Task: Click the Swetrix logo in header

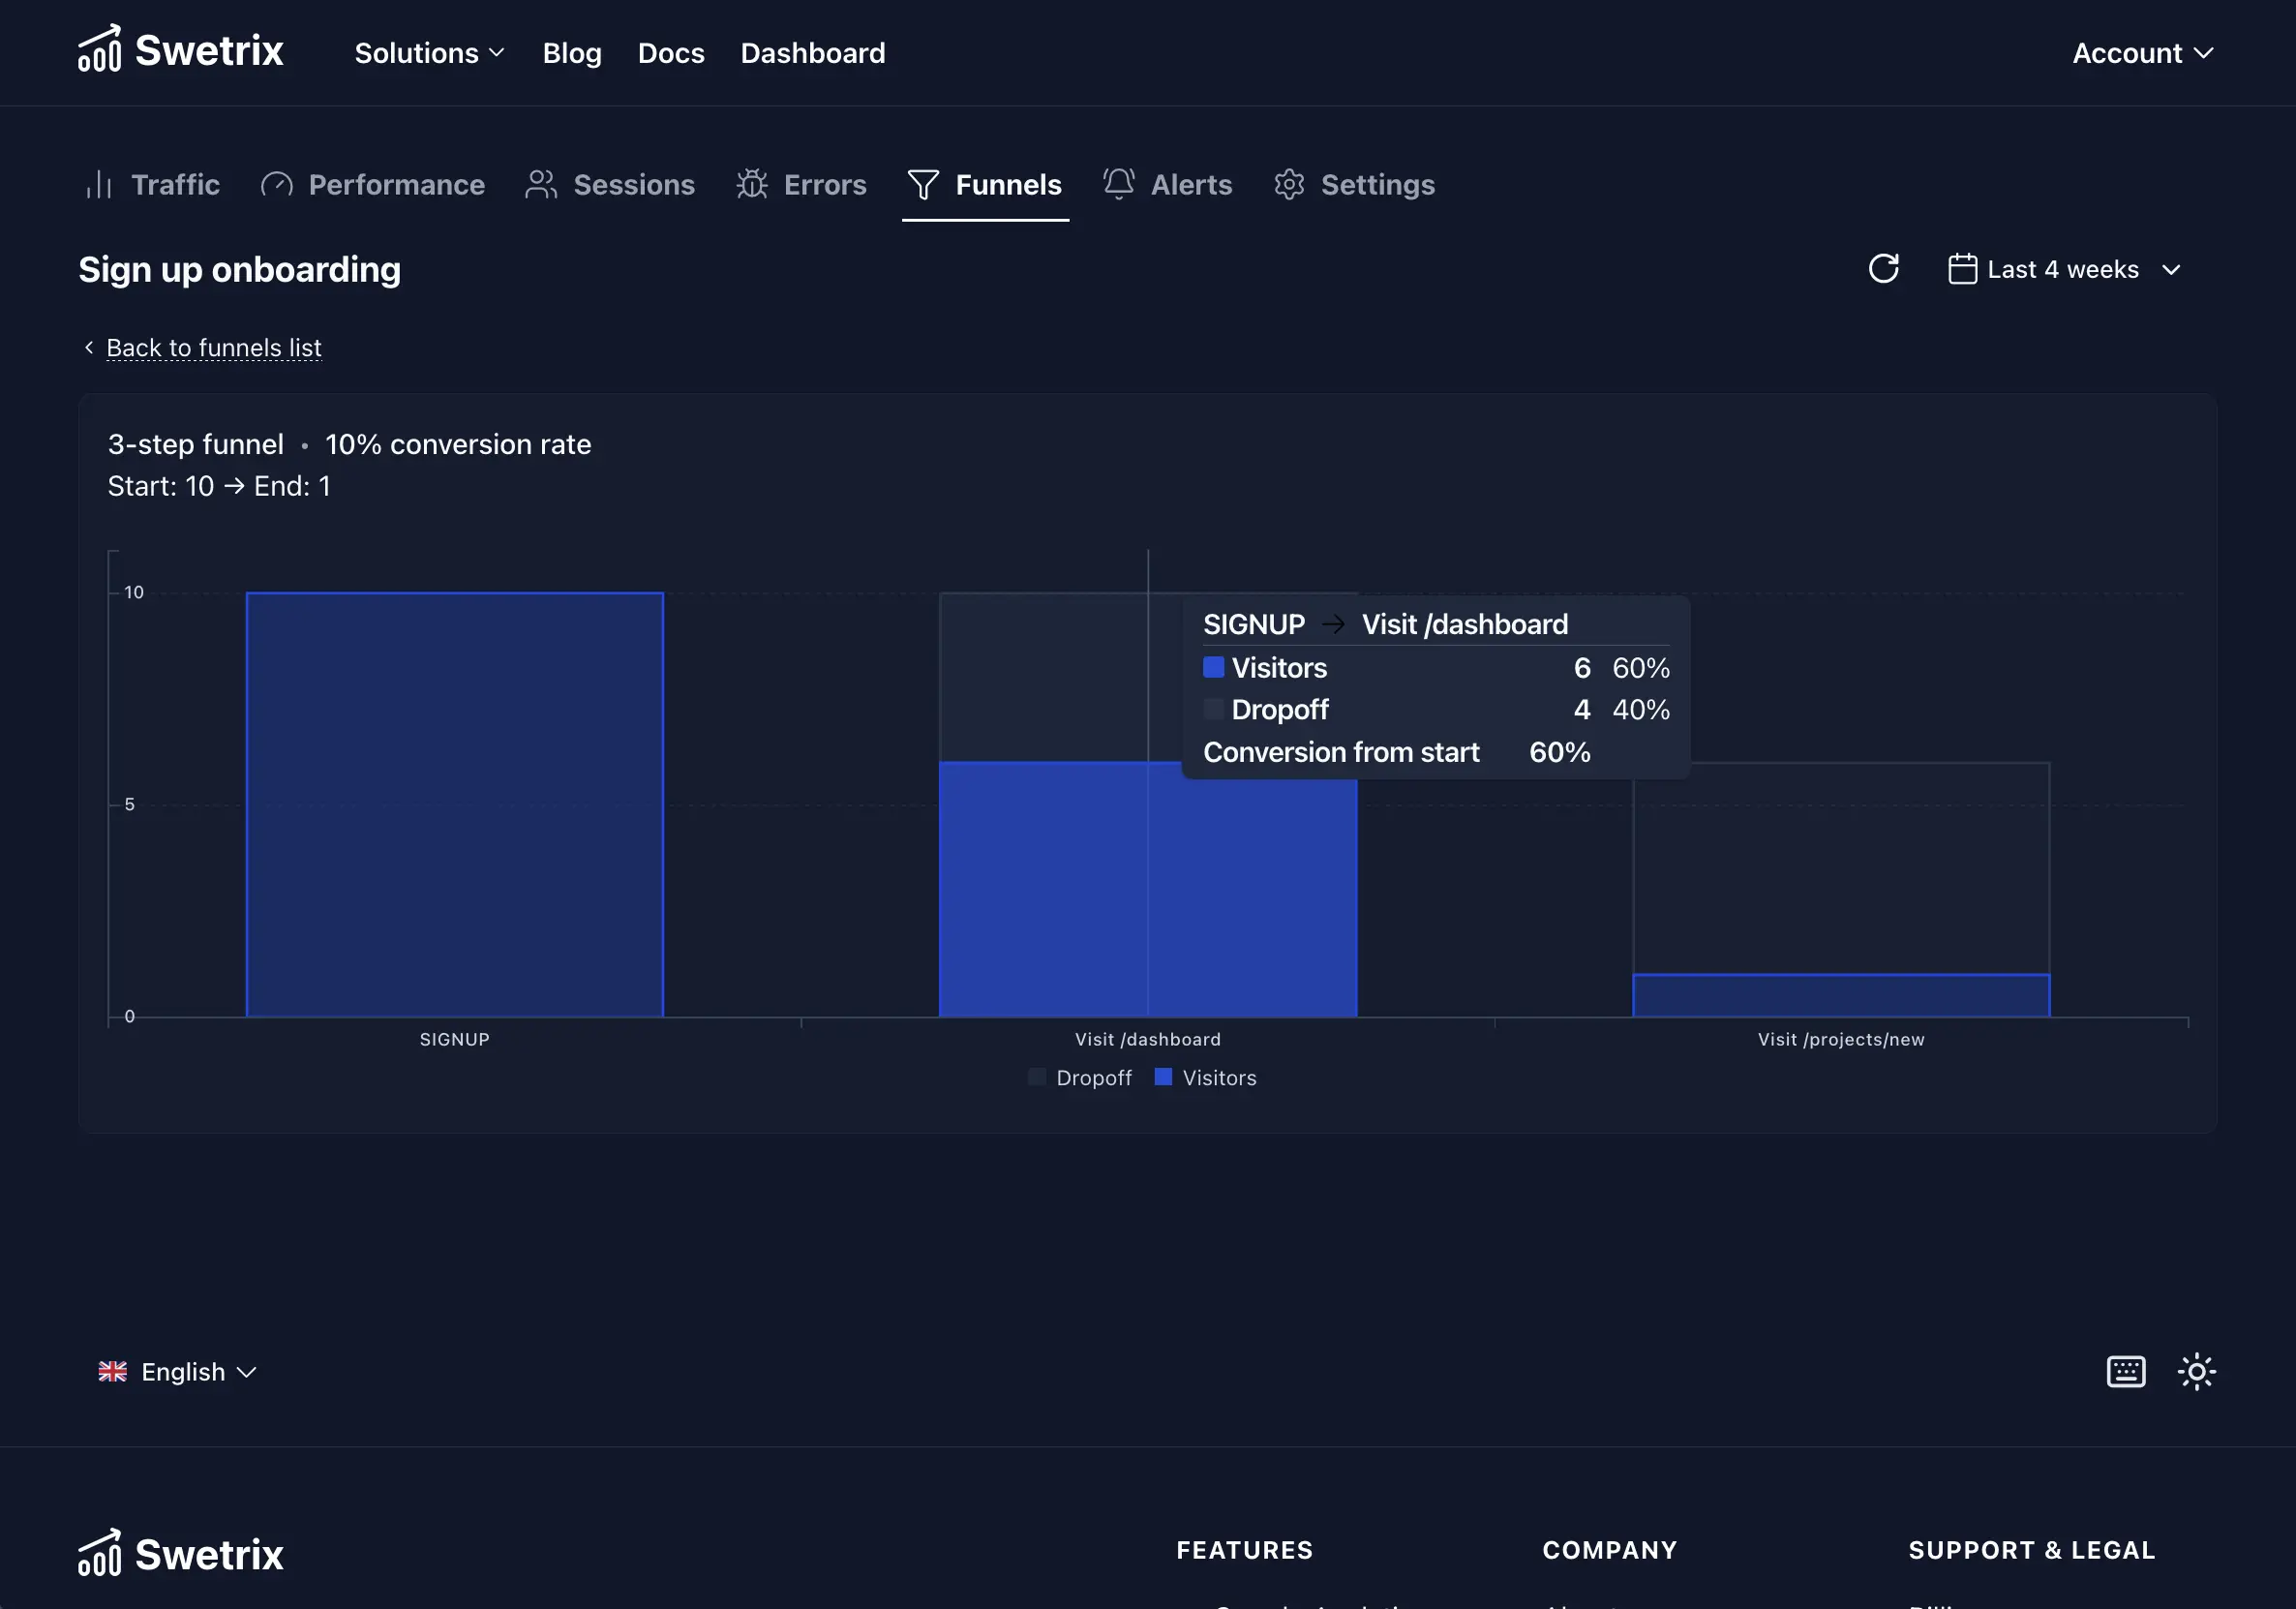Action: point(181,51)
